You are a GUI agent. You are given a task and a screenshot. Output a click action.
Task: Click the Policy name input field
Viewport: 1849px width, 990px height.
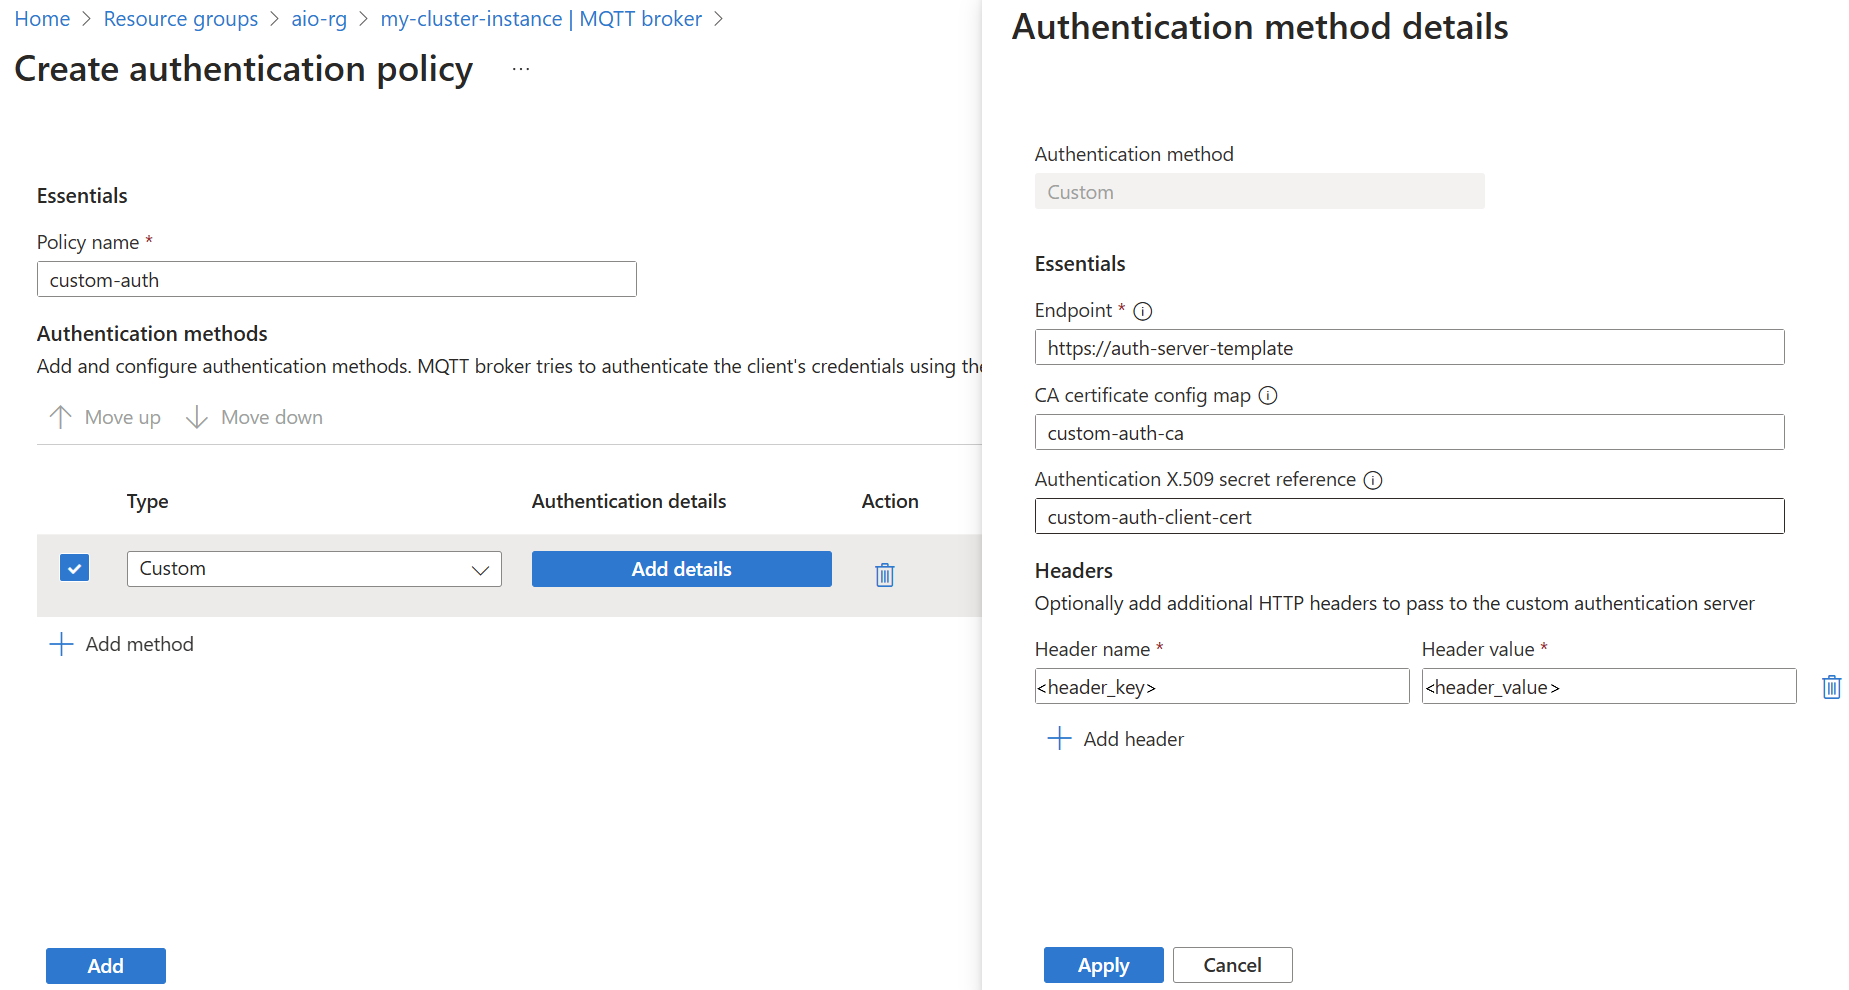(x=336, y=279)
